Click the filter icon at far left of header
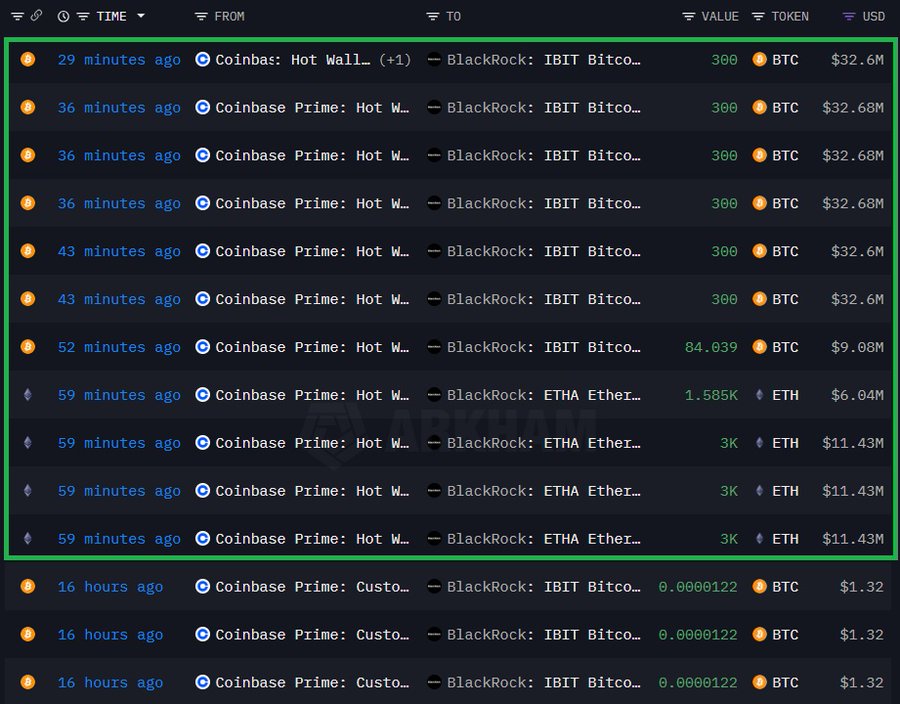Screen dimensions: 900x704 17,16
